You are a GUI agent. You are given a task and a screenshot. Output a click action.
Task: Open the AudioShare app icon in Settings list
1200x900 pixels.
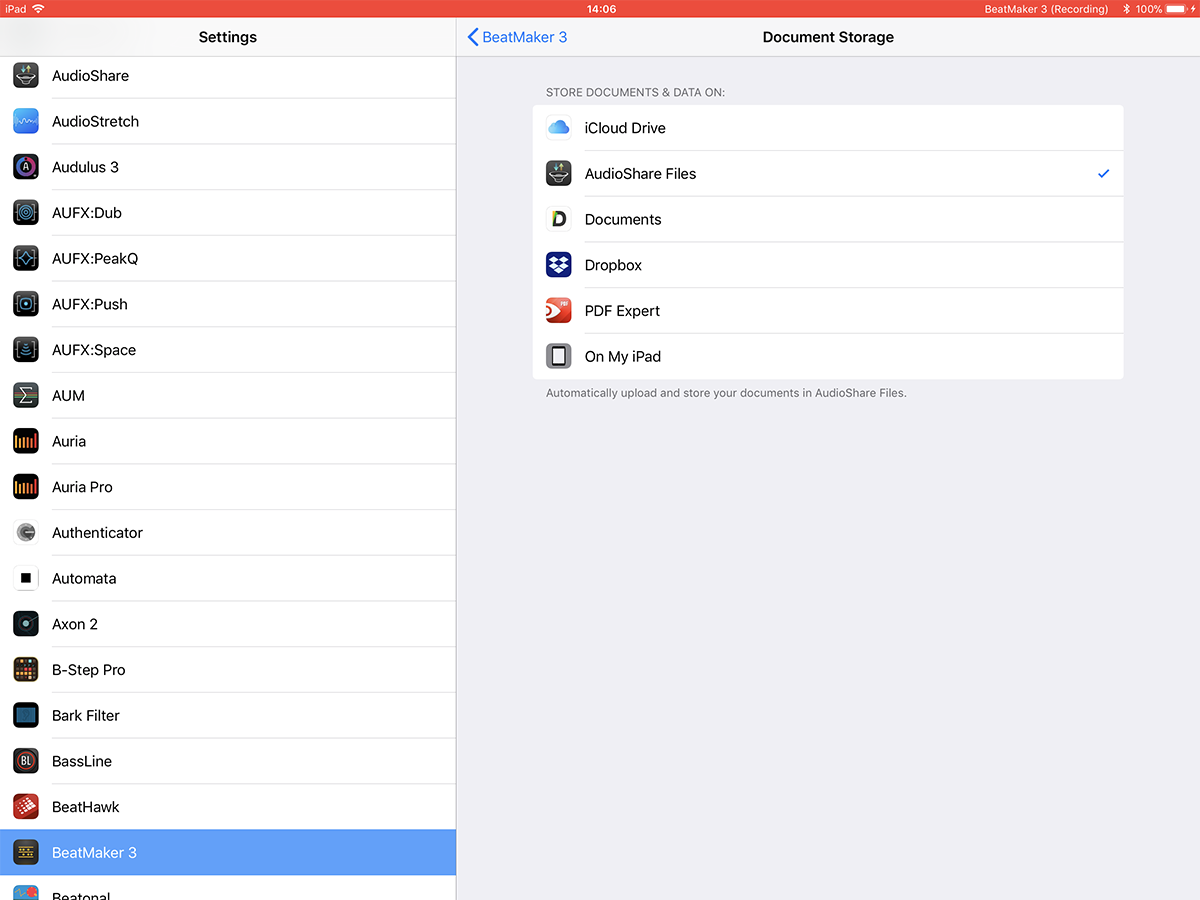click(x=26, y=76)
